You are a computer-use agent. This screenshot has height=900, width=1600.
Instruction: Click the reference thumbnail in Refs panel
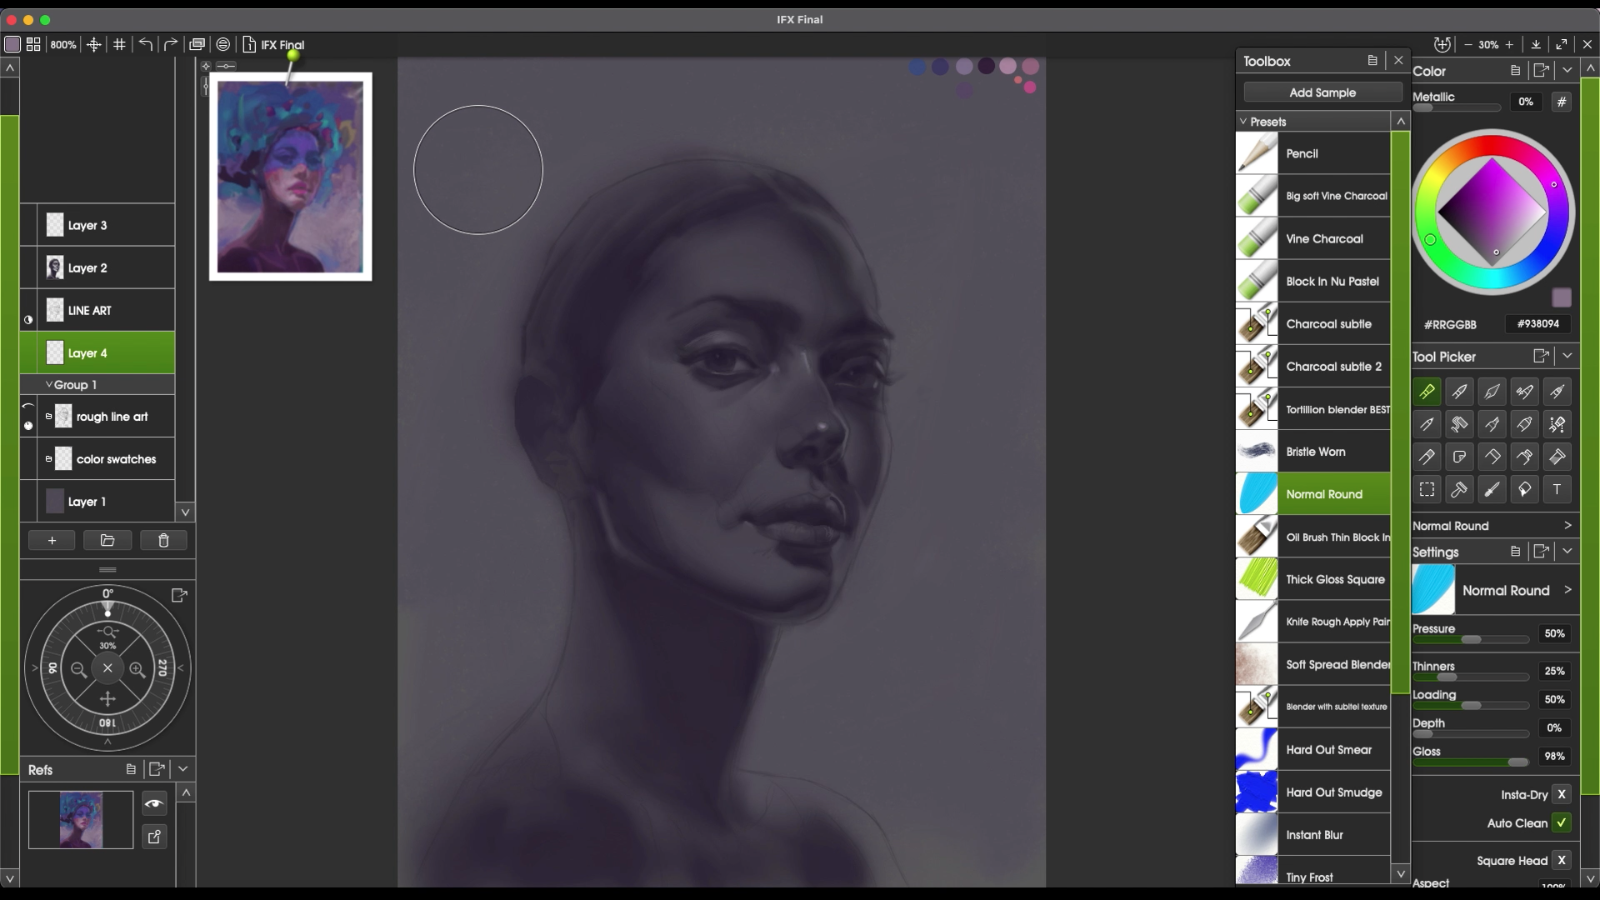click(x=81, y=820)
